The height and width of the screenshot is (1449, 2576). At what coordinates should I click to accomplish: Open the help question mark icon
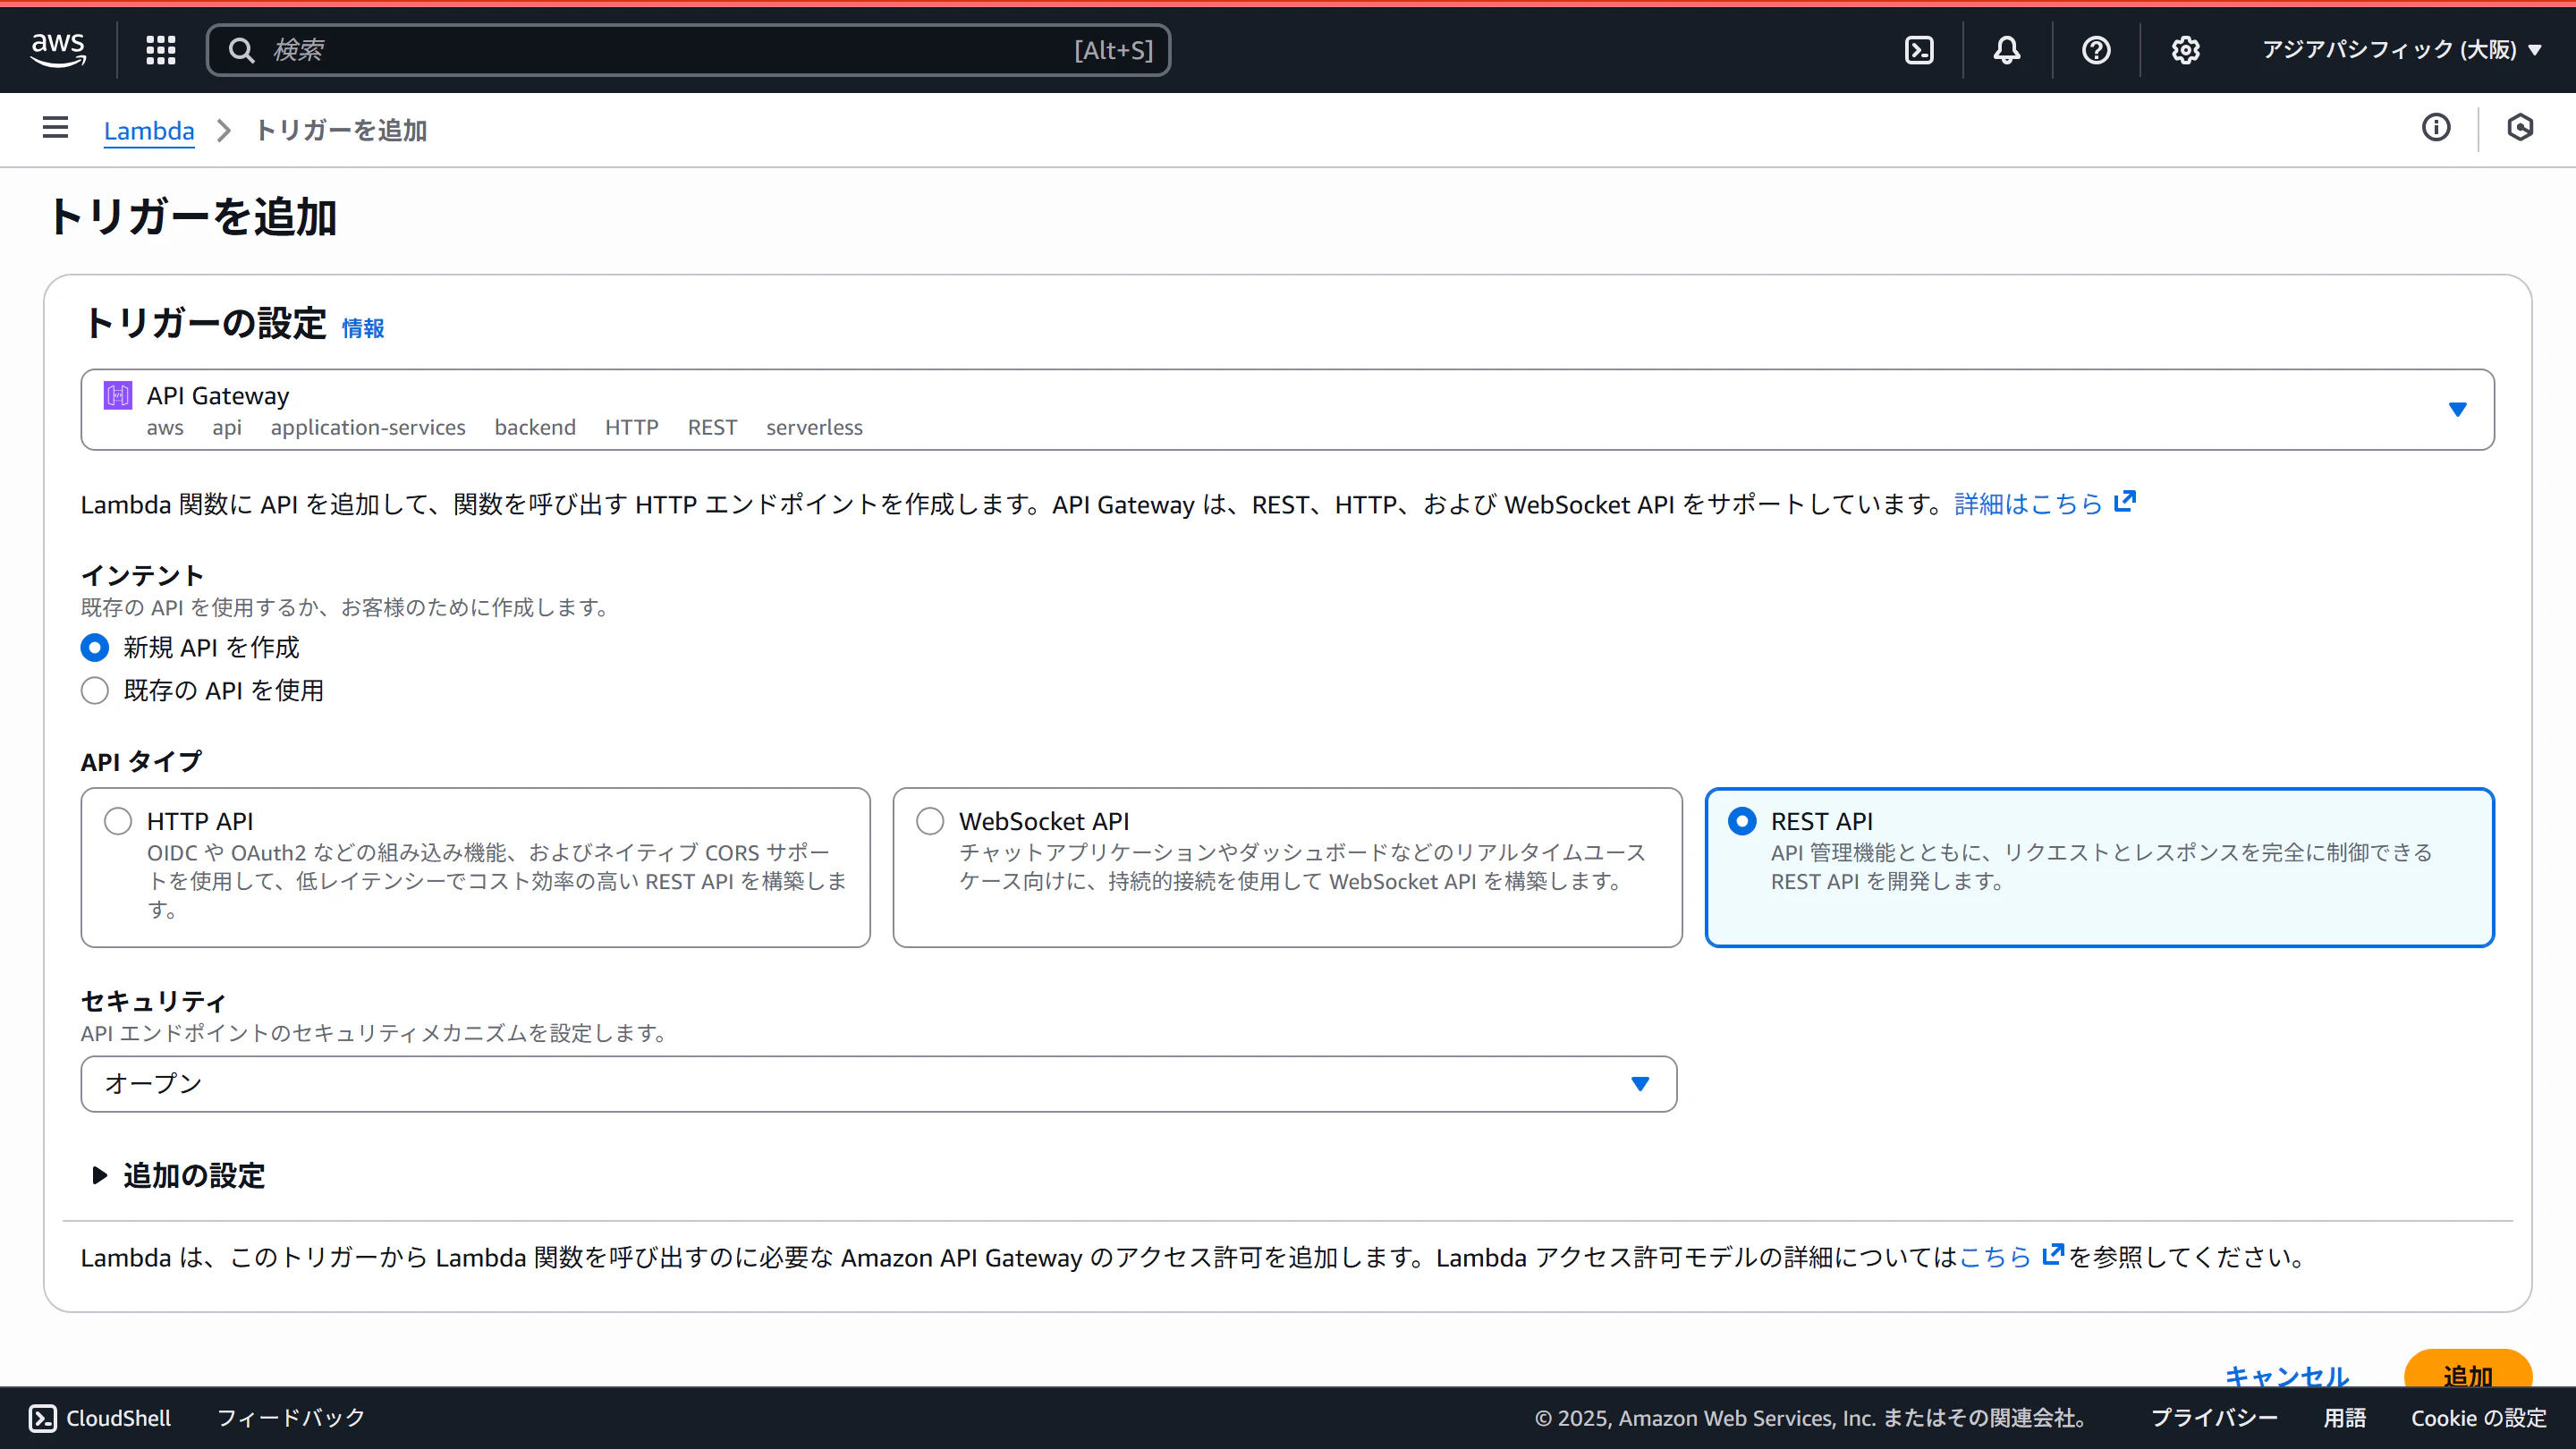tap(2095, 50)
